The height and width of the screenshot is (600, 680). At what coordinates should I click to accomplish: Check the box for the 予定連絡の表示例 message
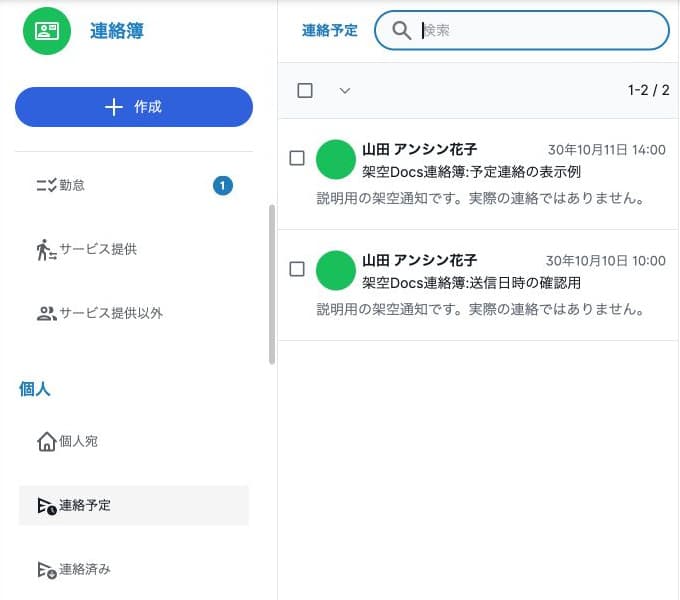(x=297, y=158)
